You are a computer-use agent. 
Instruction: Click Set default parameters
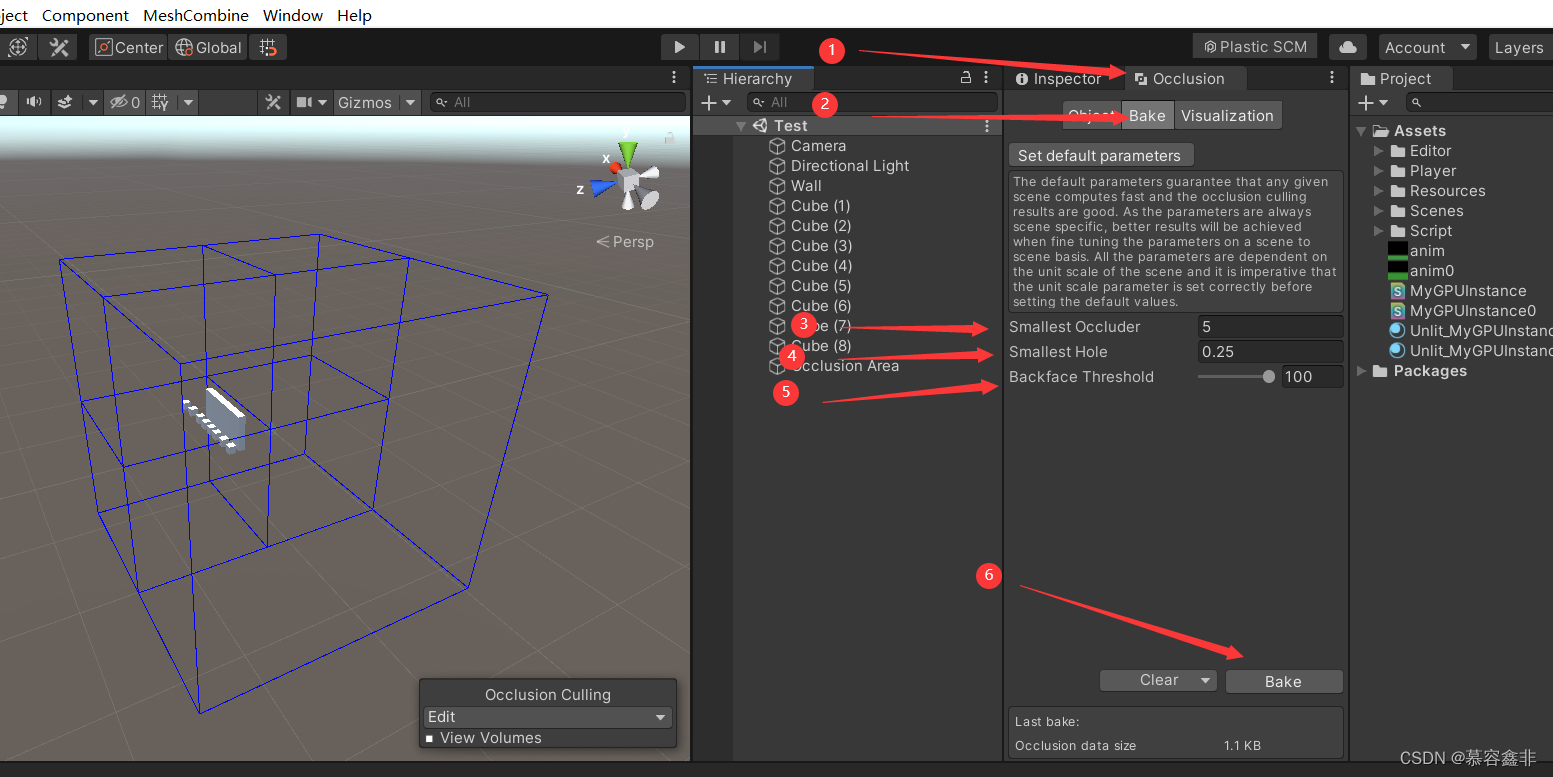coord(1100,155)
